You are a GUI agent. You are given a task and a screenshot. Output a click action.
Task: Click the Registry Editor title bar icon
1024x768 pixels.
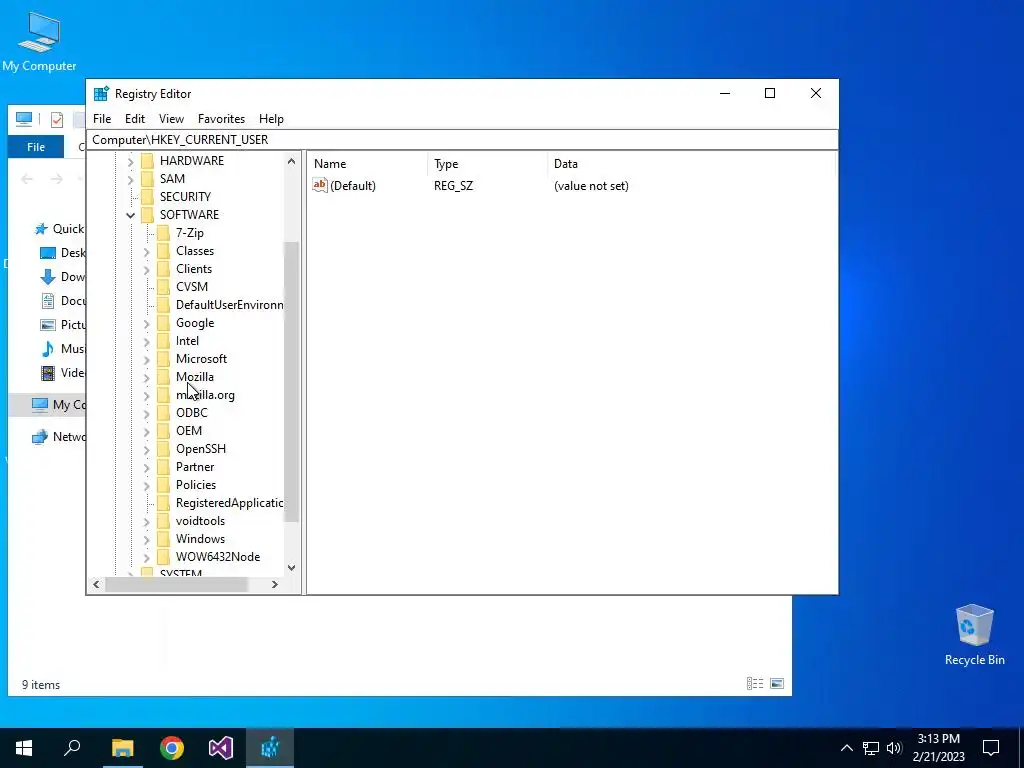pyautogui.click(x=101, y=93)
